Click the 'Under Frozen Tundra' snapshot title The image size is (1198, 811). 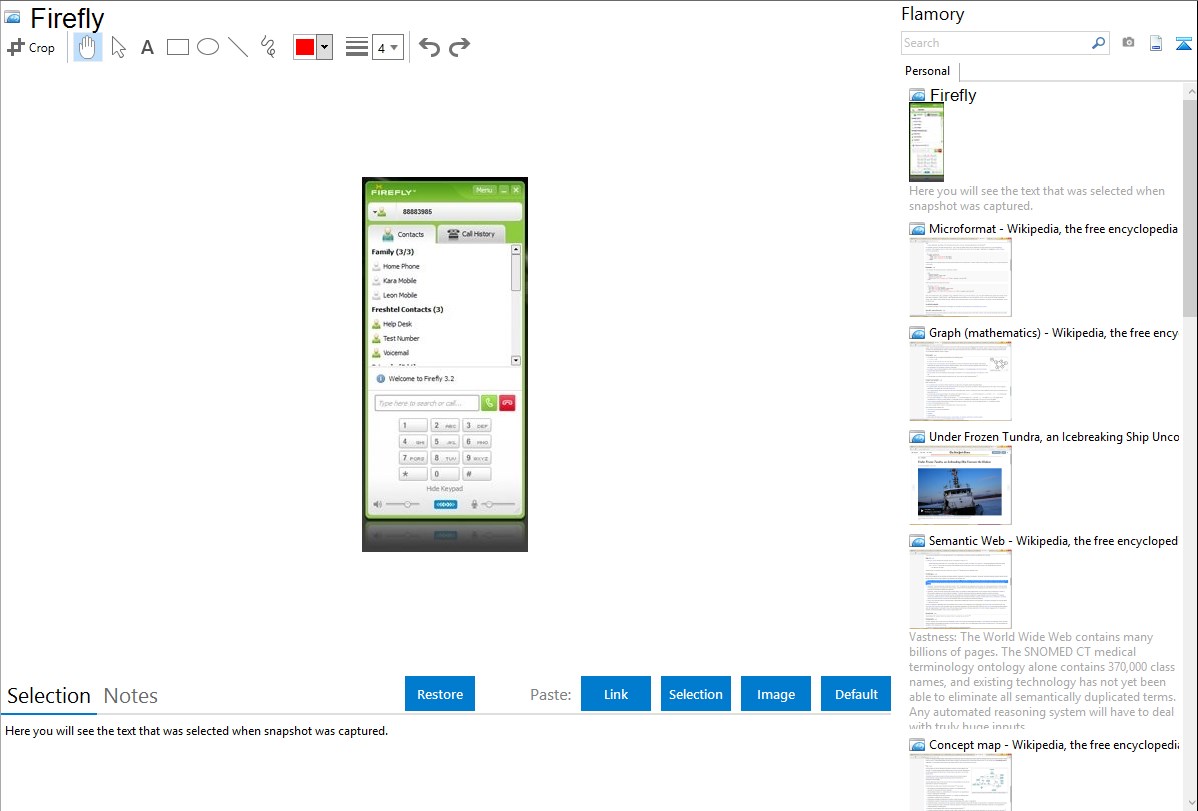(x=1054, y=436)
